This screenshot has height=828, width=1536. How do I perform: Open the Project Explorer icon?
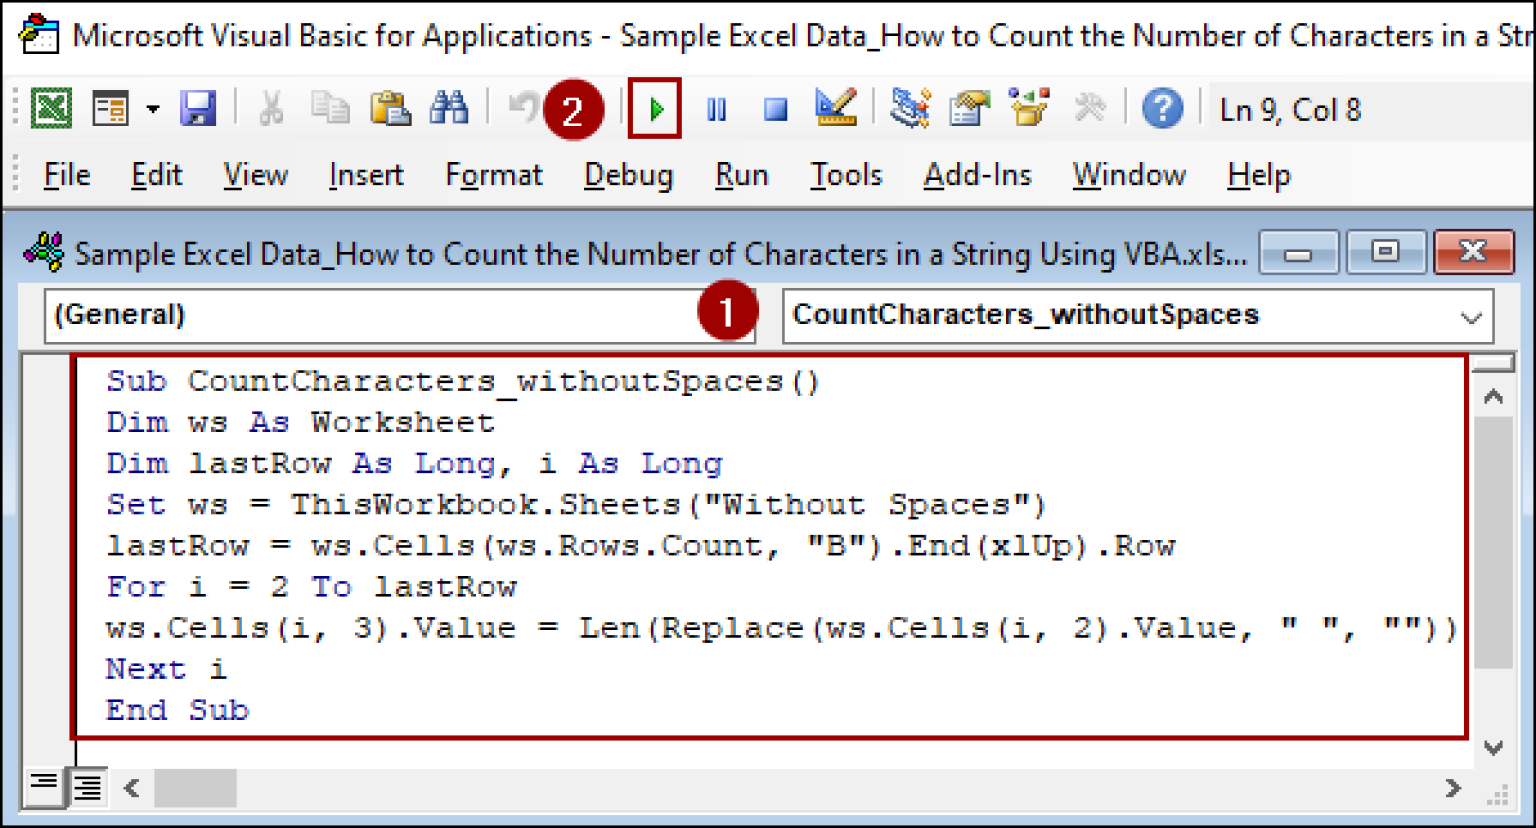click(x=909, y=108)
